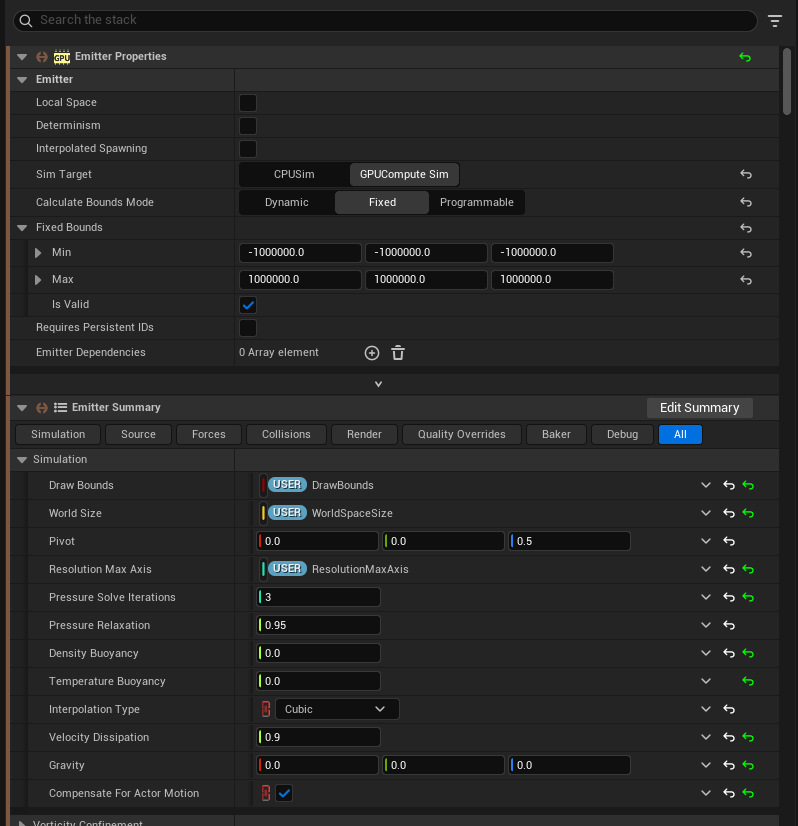Select the Collisions summary tab
The image size is (798, 826).
point(286,434)
